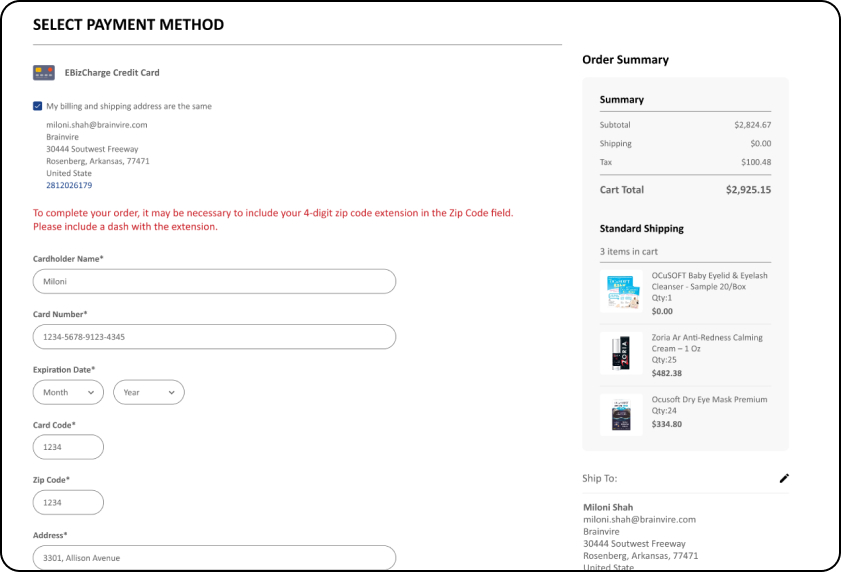Click the Address input field

point(214,558)
